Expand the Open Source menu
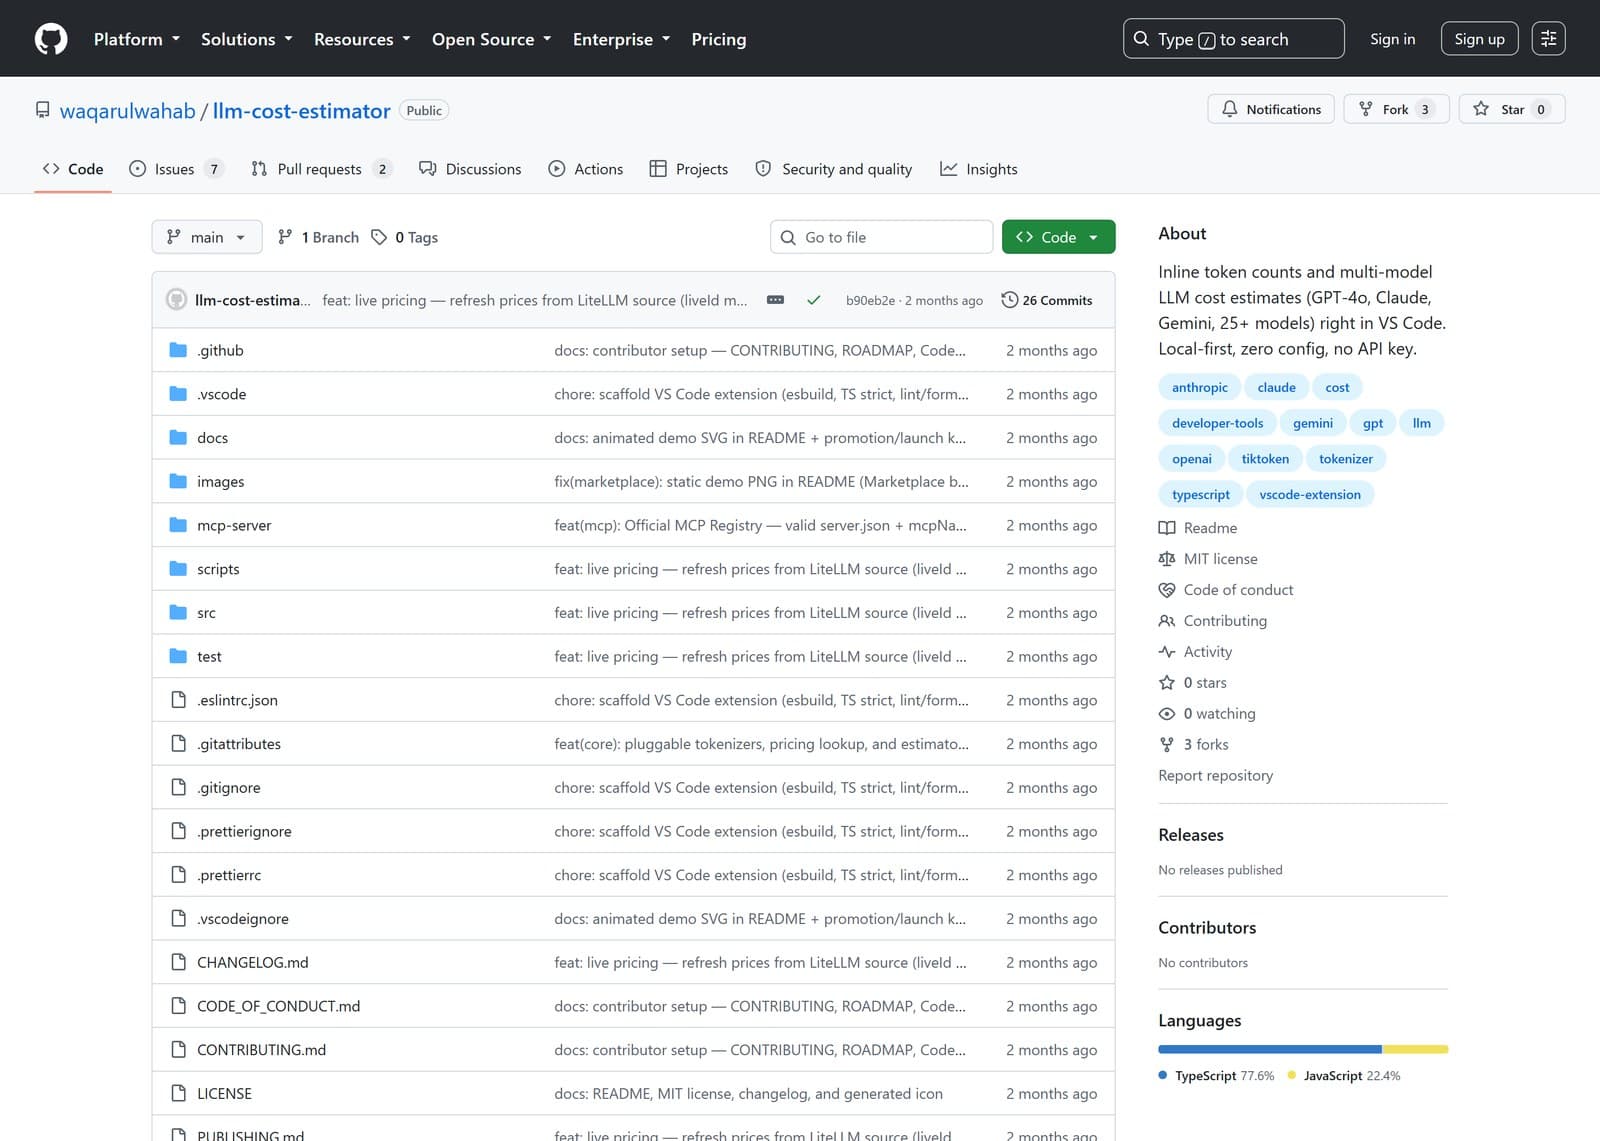The width and height of the screenshot is (1600, 1141). (x=492, y=39)
